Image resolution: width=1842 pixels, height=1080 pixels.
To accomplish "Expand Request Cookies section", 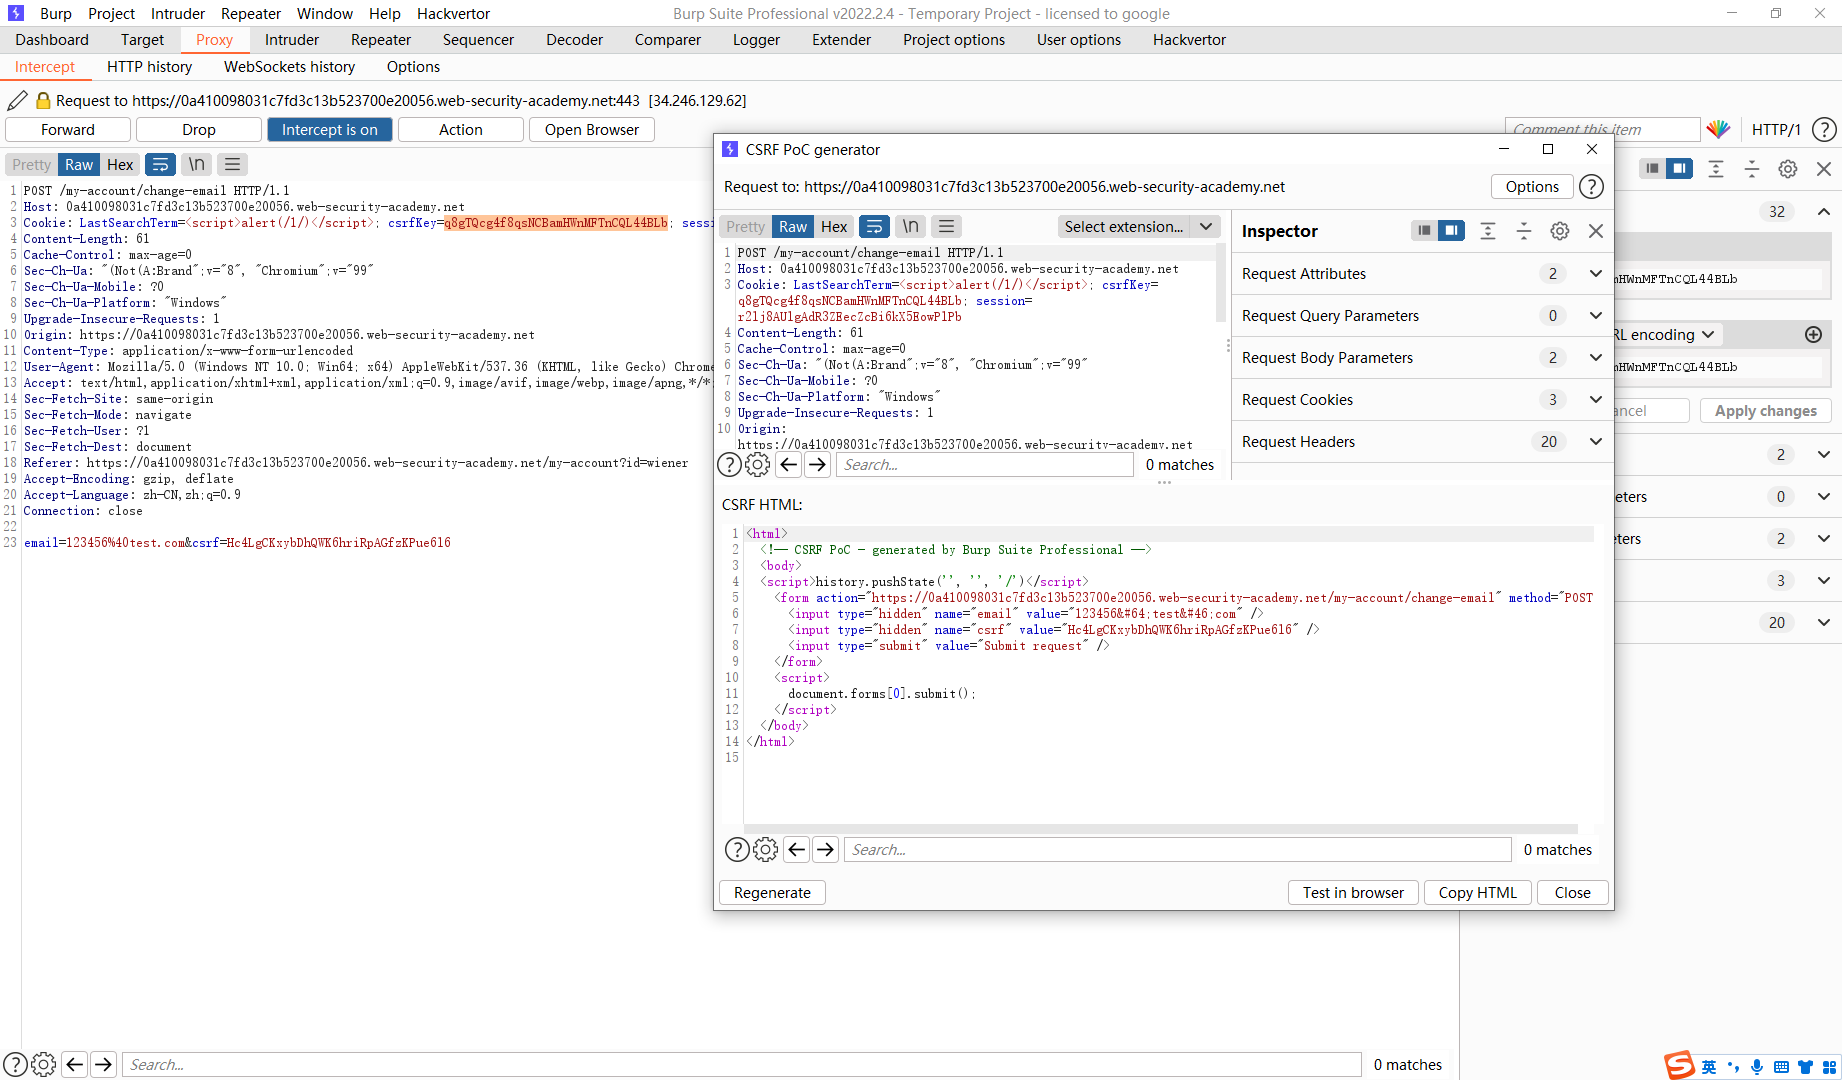I will point(1421,399).
